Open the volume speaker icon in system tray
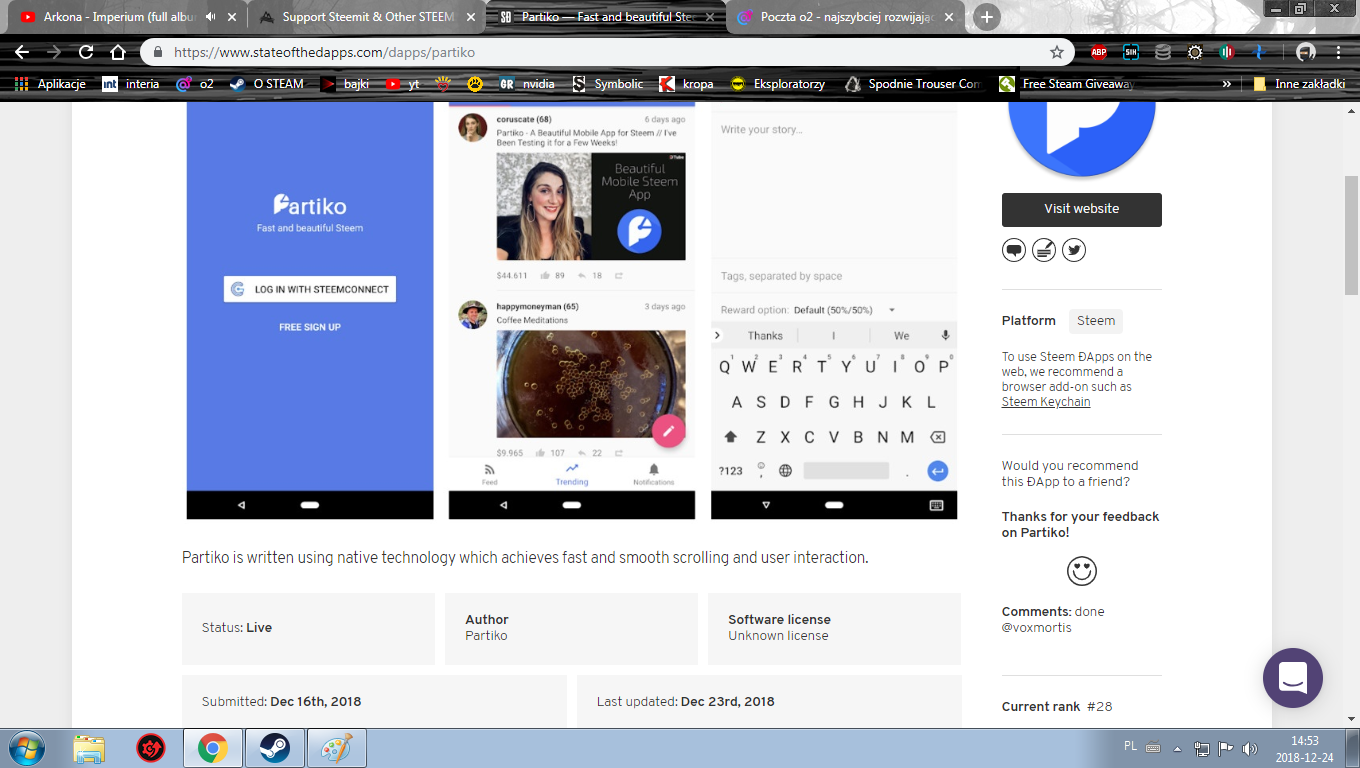 coord(1250,748)
